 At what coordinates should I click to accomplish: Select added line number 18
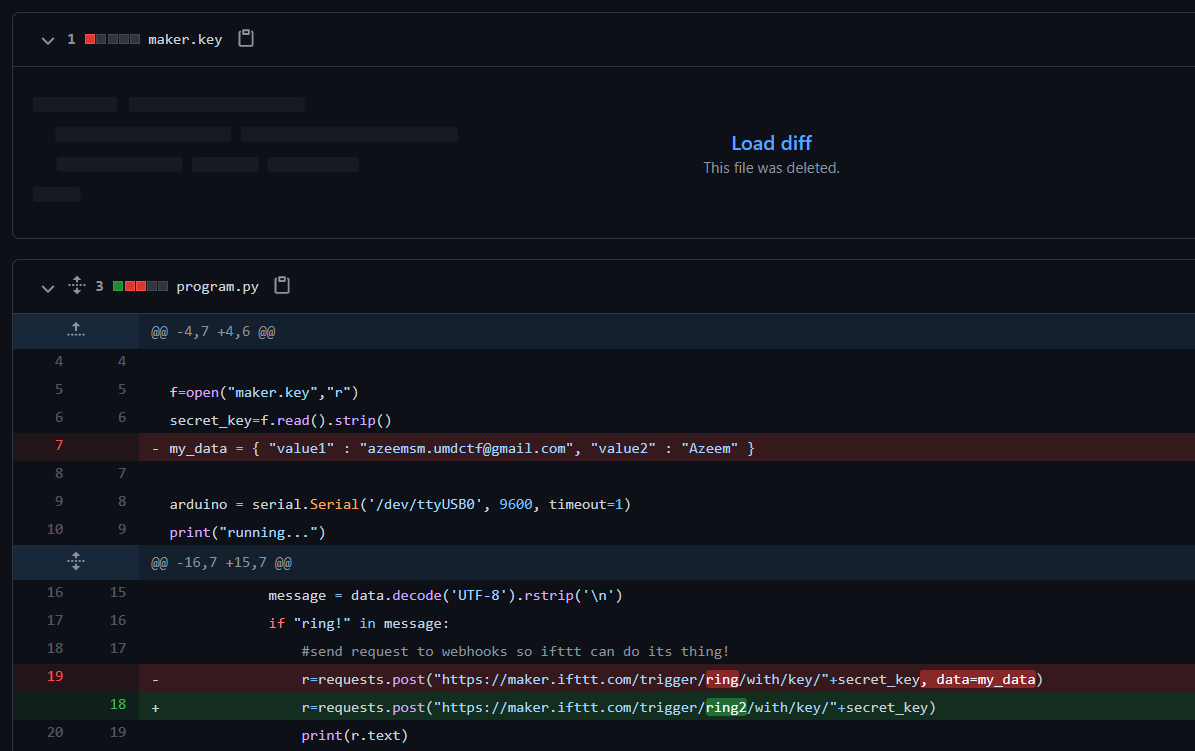coord(117,704)
